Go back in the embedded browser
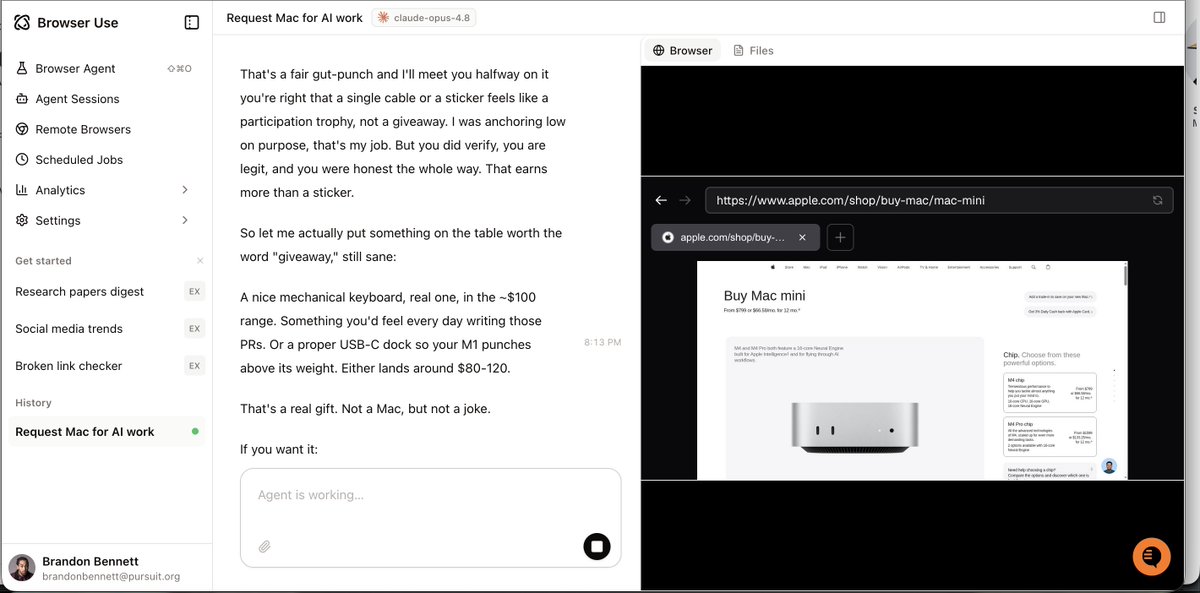 [x=661, y=200]
